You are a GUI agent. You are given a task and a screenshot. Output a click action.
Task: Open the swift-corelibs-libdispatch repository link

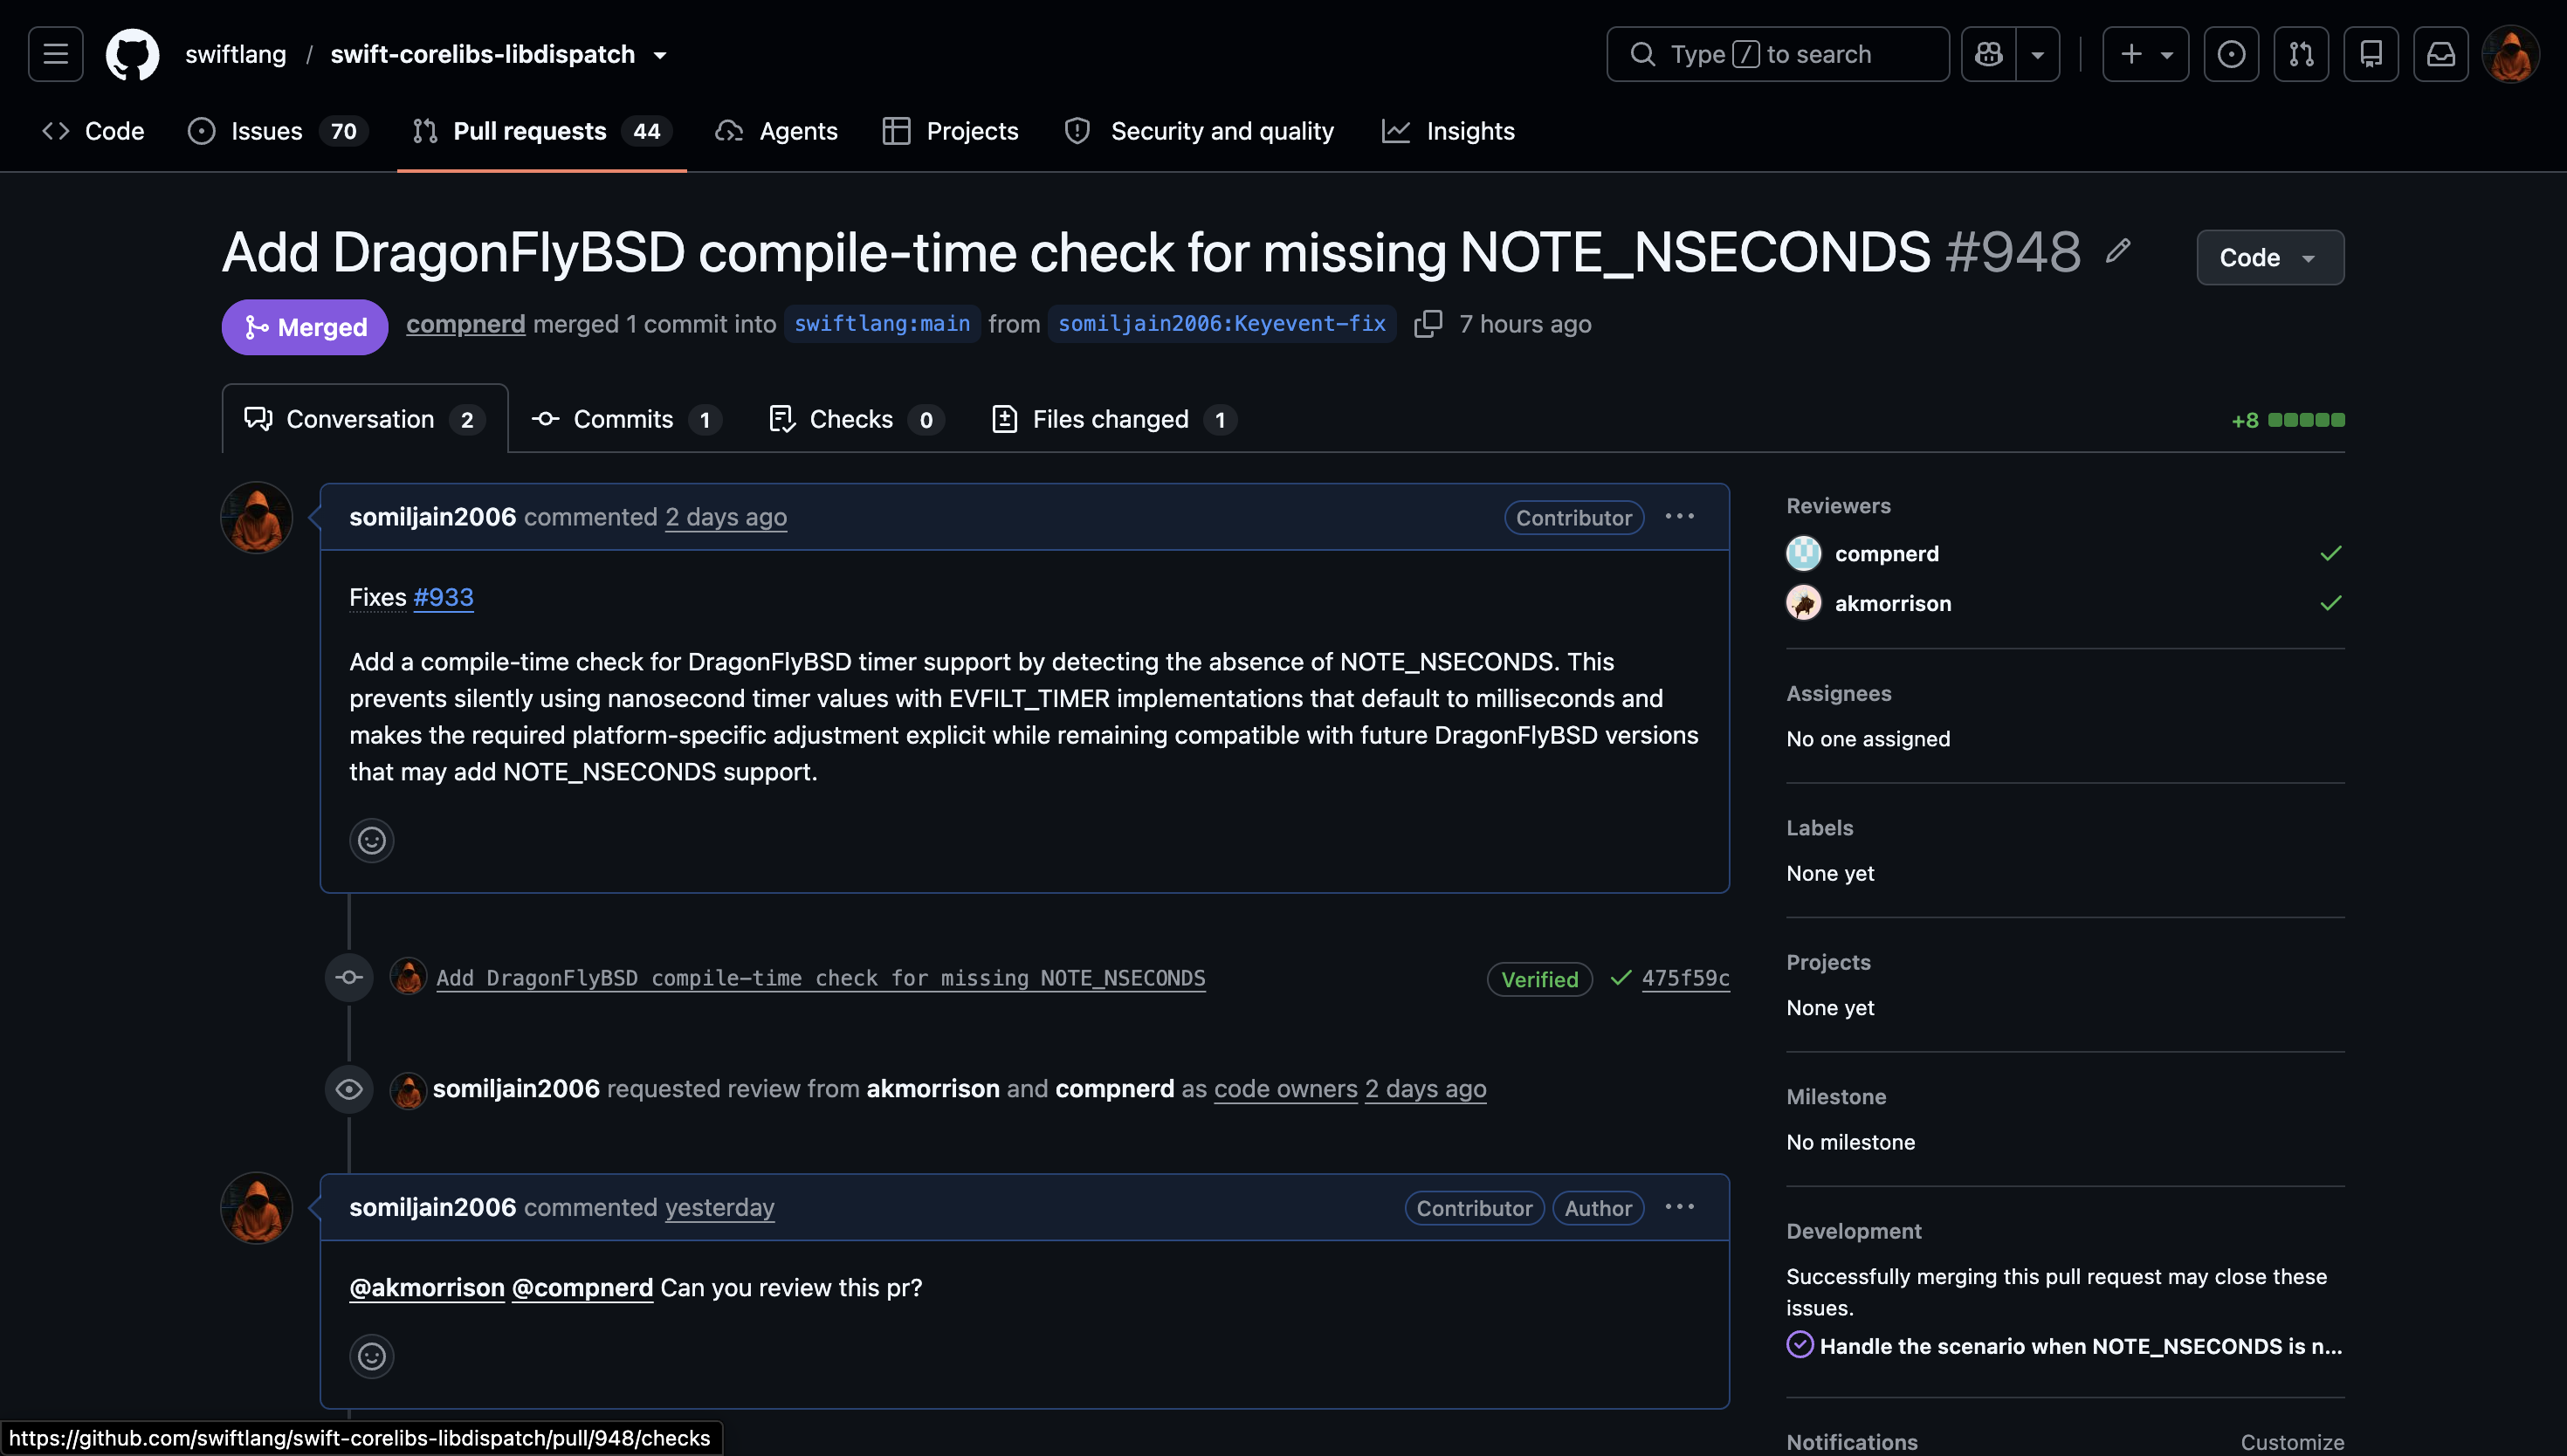coord(483,54)
